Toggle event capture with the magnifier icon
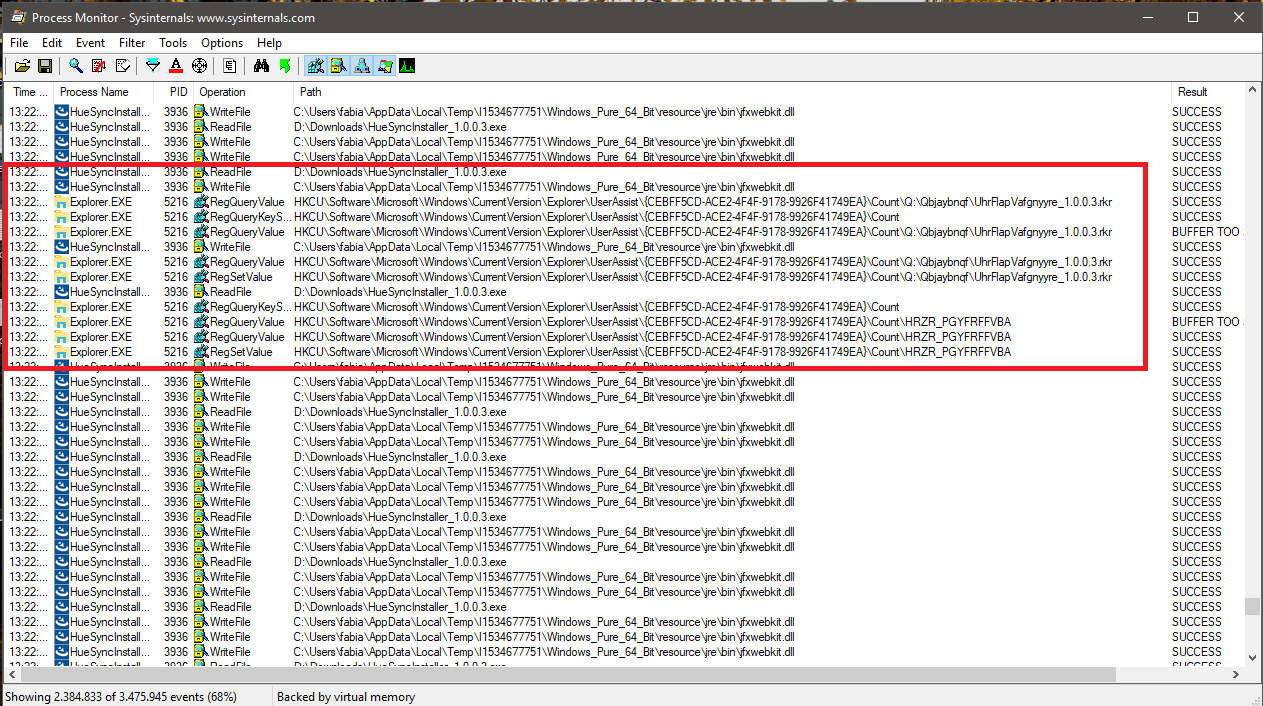 pos(76,66)
